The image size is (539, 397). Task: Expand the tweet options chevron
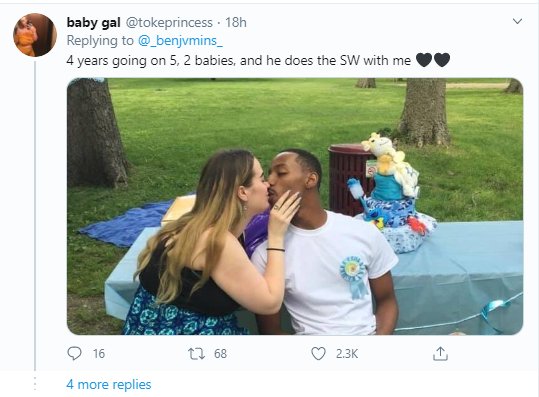(517, 21)
